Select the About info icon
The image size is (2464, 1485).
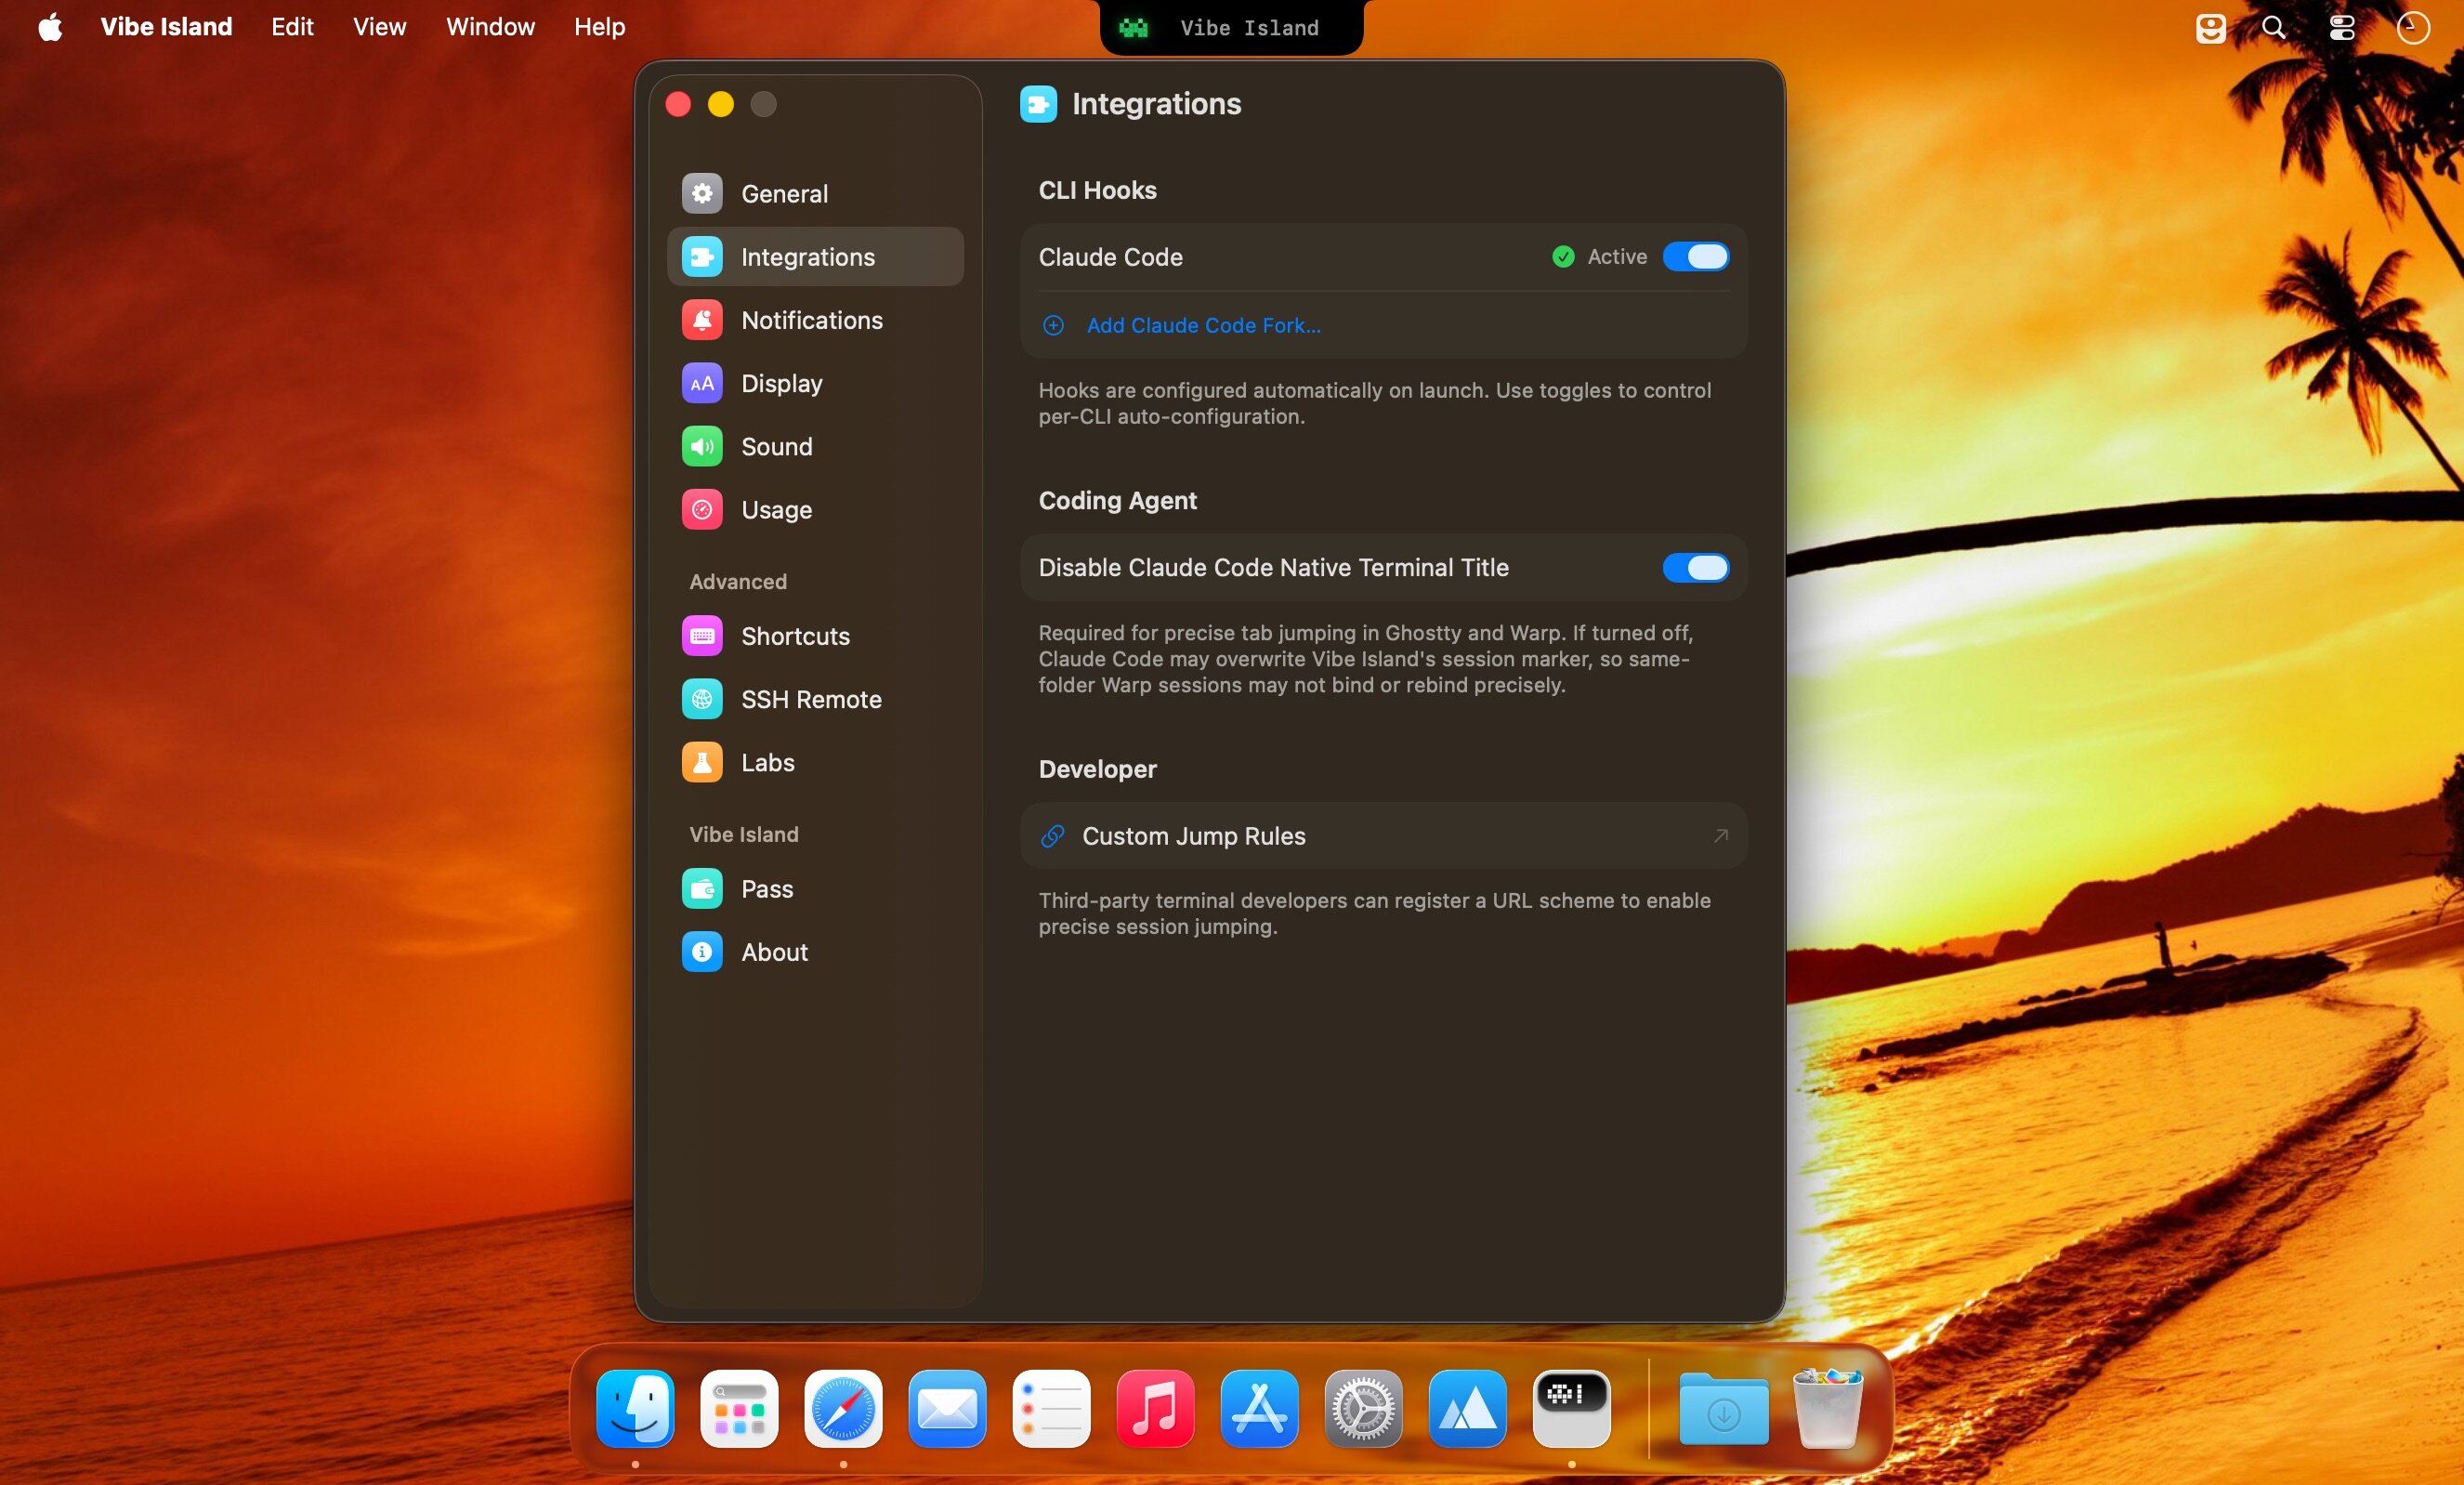point(702,952)
